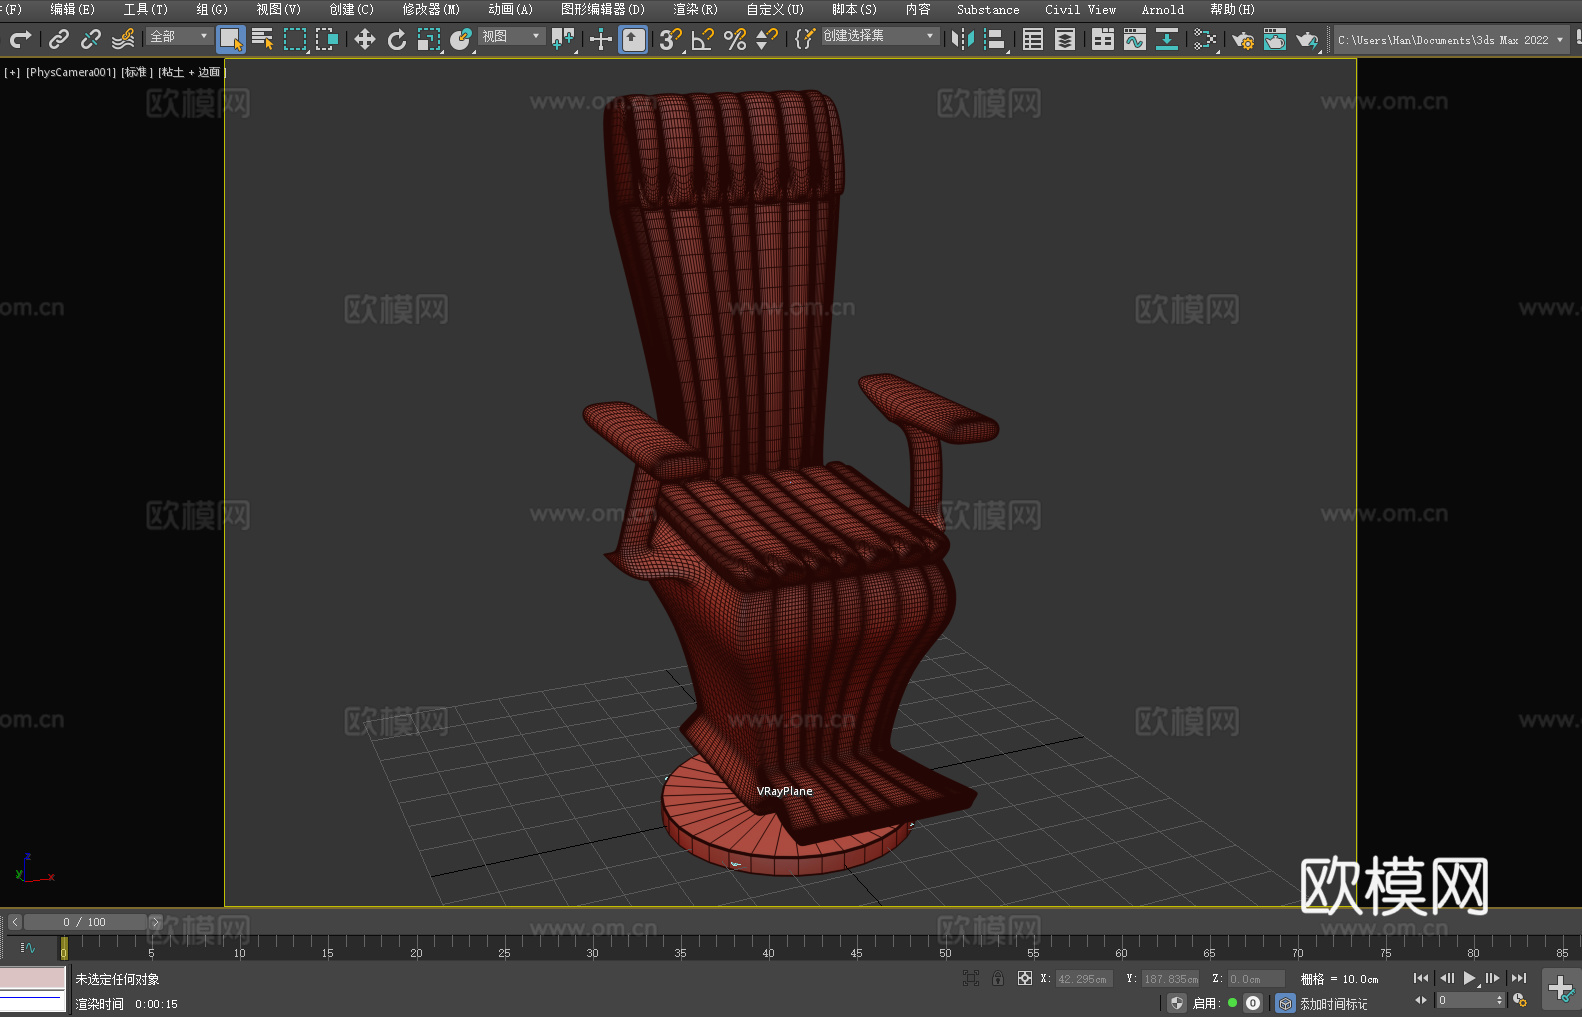The image size is (1582, 1017).
Task: Open the Scene Explorer toggle icon
Action: (x=1033, y=39)
